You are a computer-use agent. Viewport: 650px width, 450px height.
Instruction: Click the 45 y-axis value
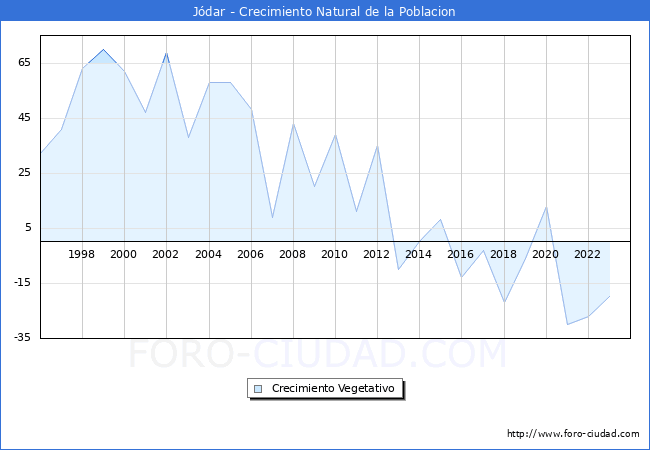(24, 118)
